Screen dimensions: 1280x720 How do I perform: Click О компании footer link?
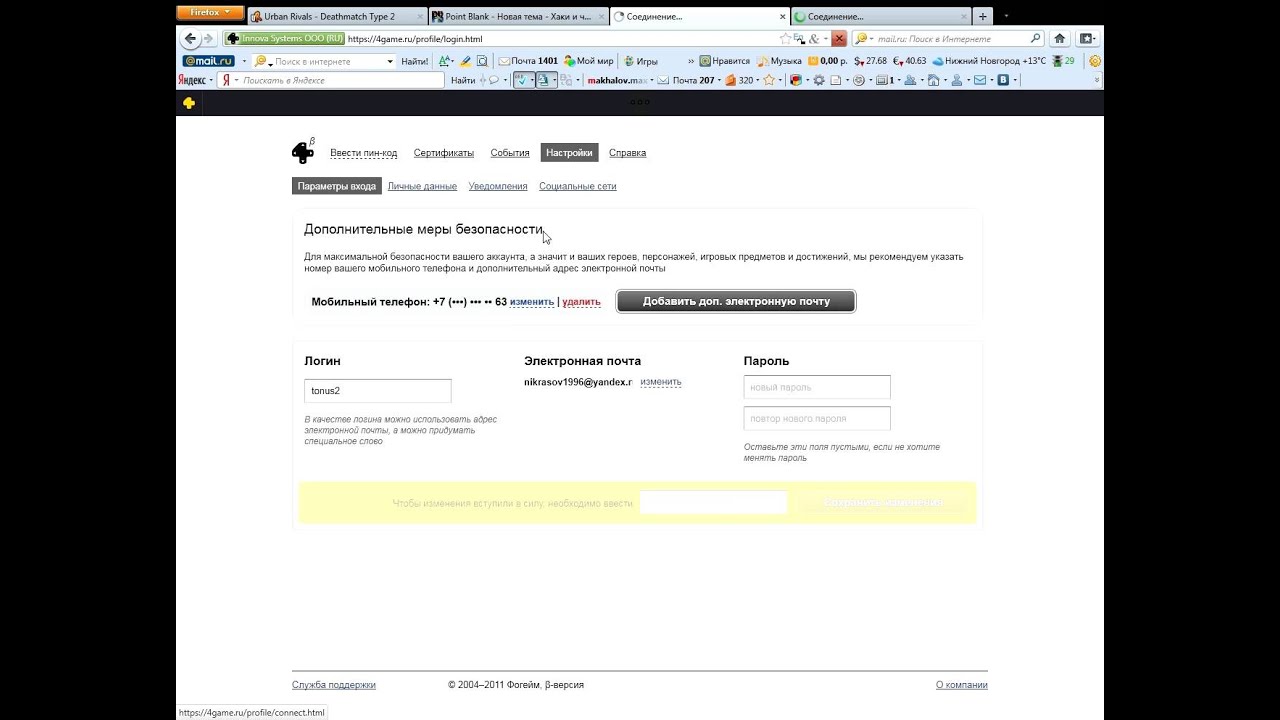961,685
